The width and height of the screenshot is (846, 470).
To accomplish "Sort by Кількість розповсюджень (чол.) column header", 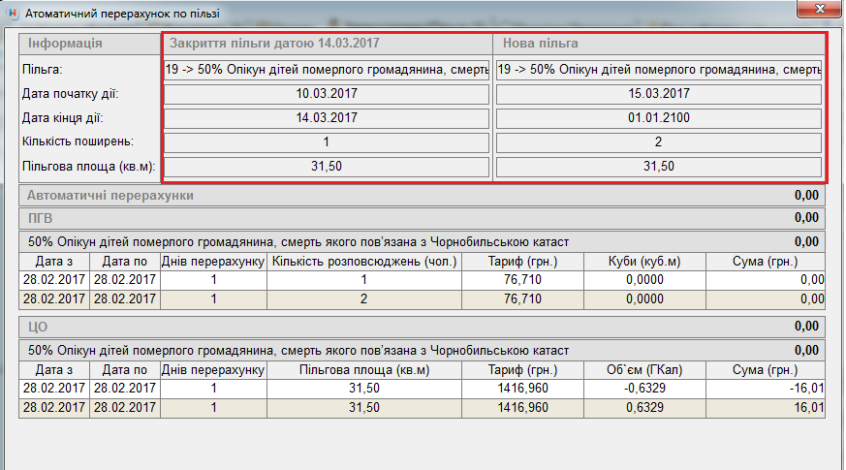I will click(x=364, y=262).
